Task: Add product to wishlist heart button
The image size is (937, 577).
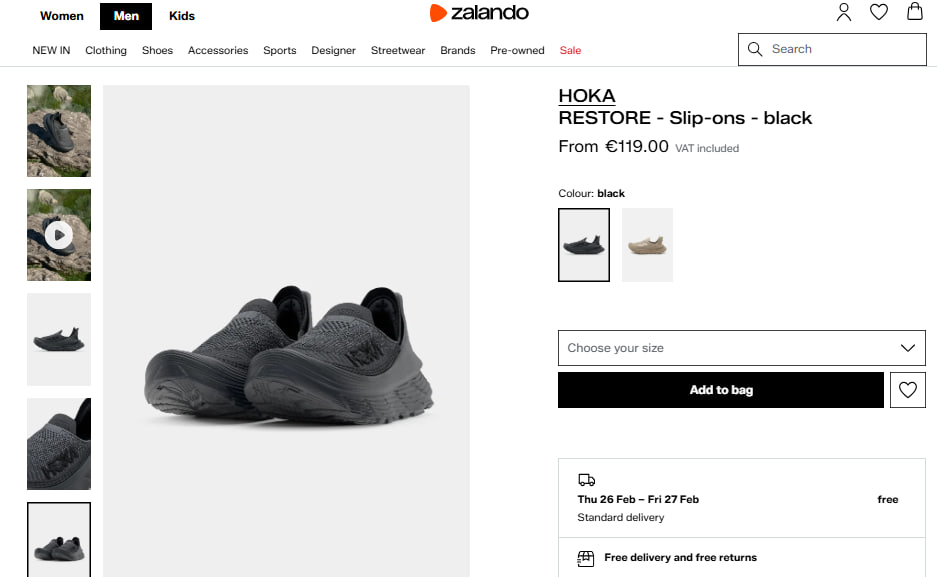Action: (x=907, y=390)
